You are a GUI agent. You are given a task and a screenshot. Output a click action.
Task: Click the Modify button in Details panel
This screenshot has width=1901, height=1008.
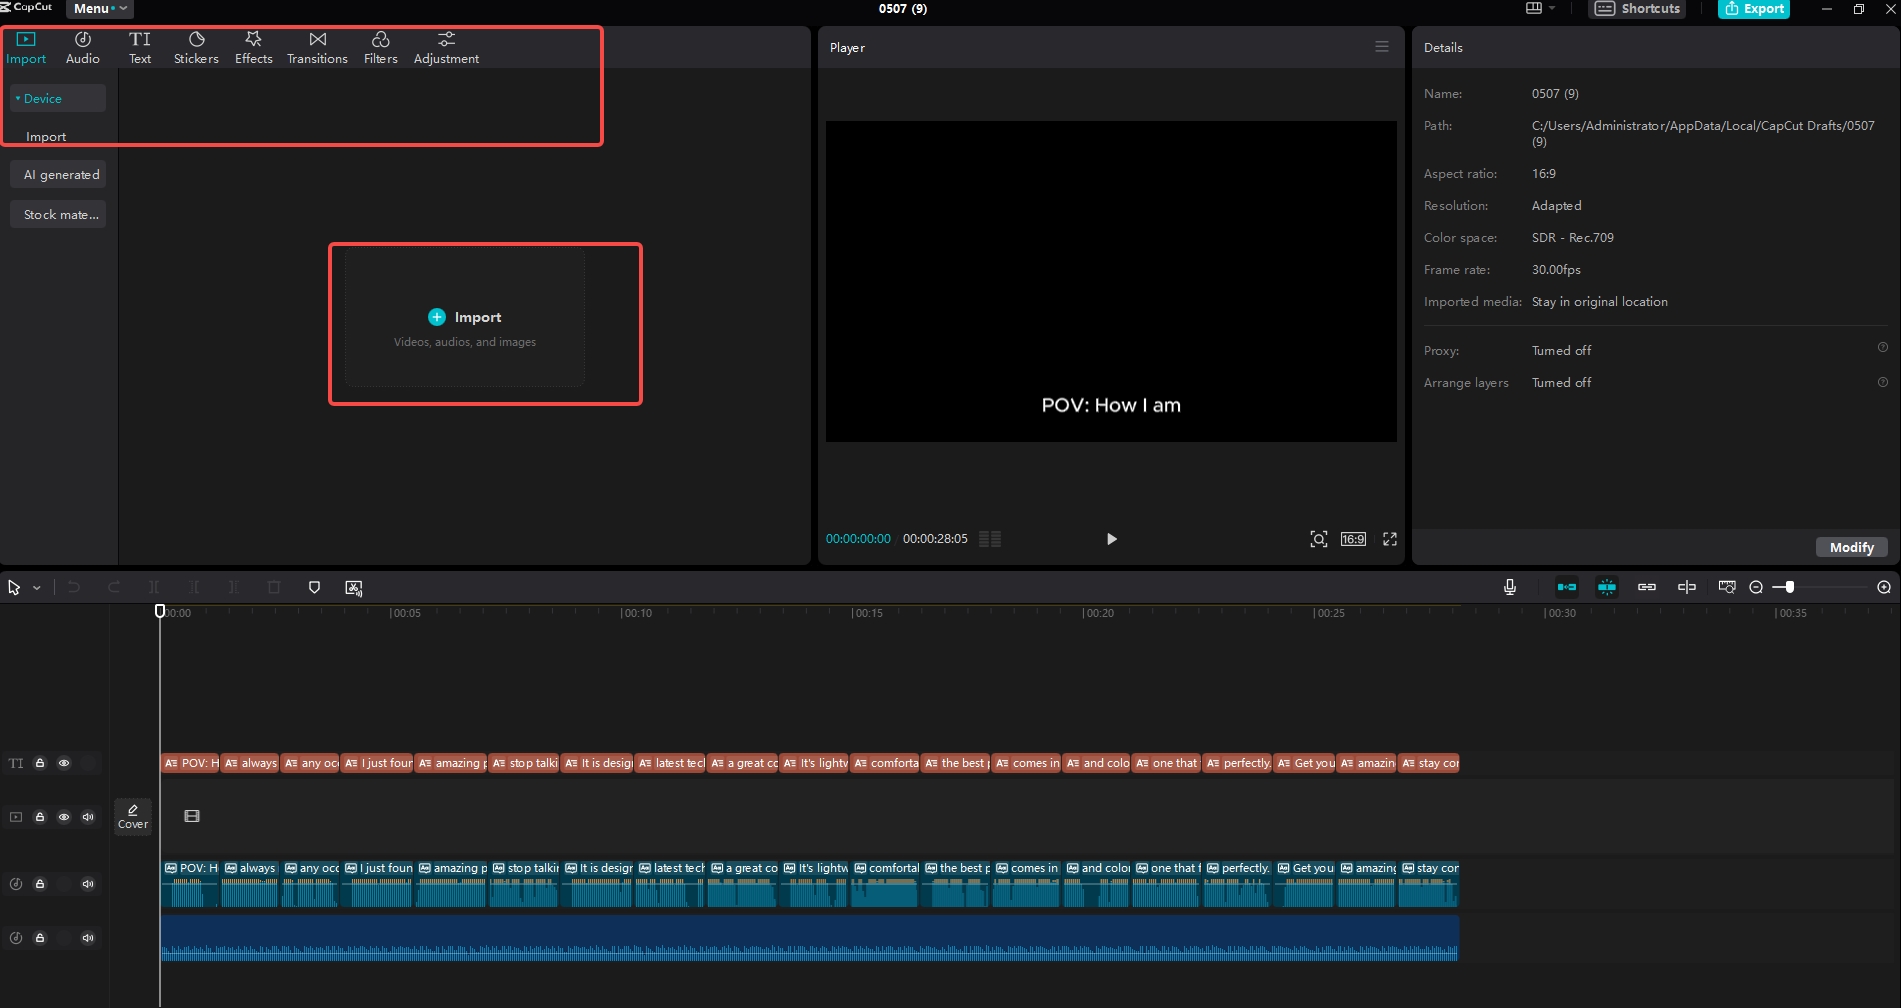[1851, 547]
